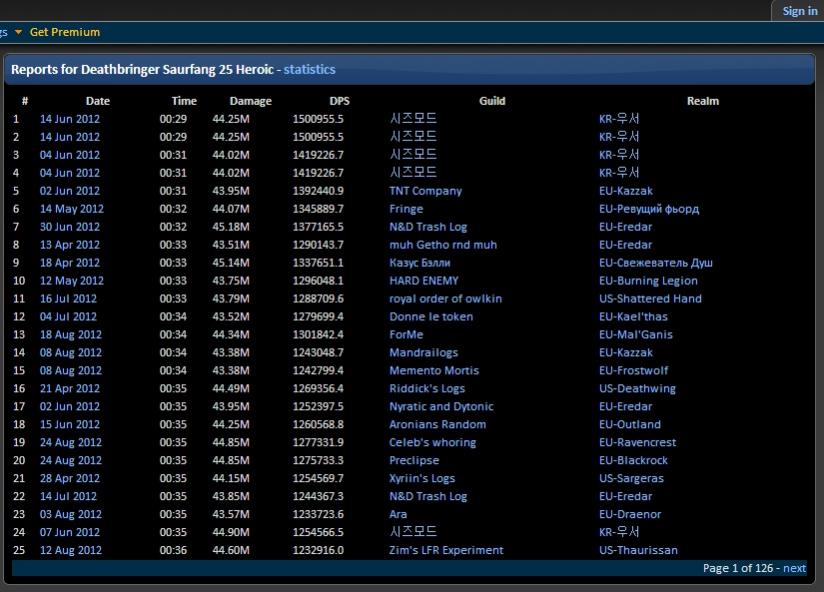
Task: Open the US-Shattered Hand realm link
Action: click(650, 299)
